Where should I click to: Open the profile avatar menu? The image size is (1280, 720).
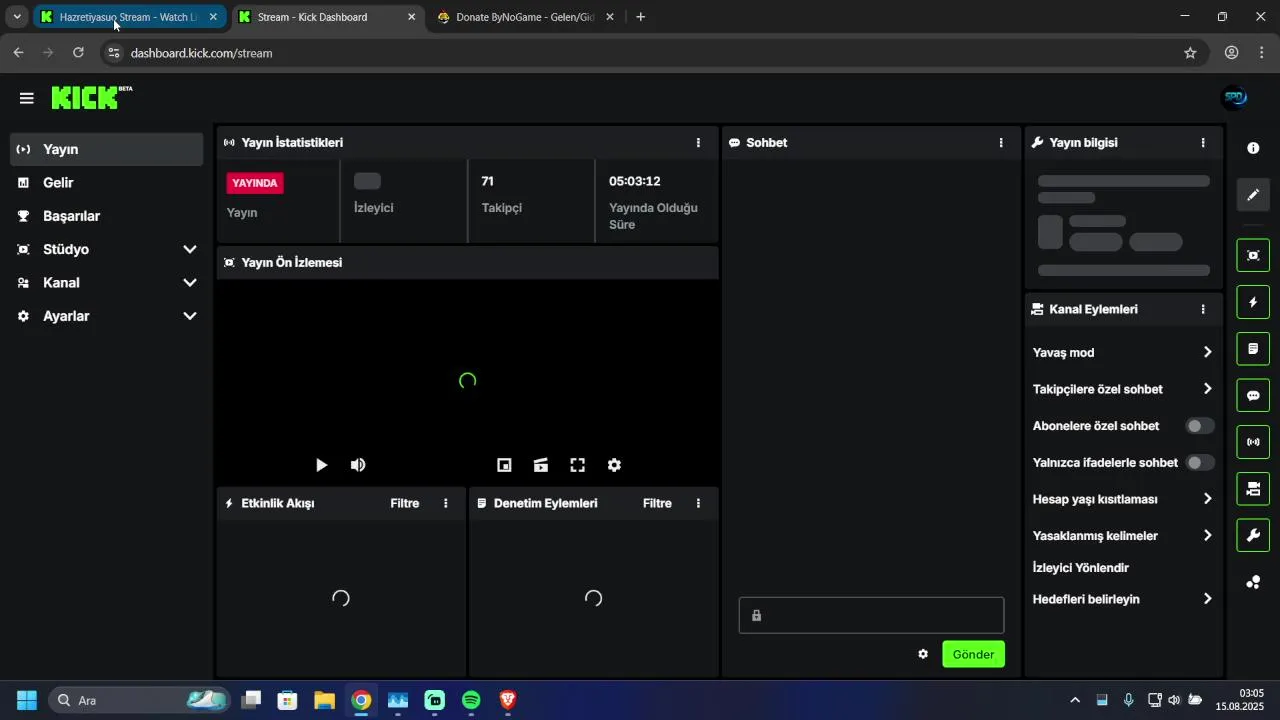click(x=1235, y=97)
